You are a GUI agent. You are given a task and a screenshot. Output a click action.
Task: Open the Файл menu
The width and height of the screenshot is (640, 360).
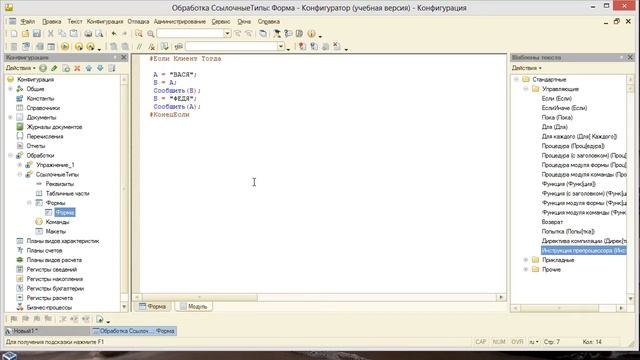[28, 22]
